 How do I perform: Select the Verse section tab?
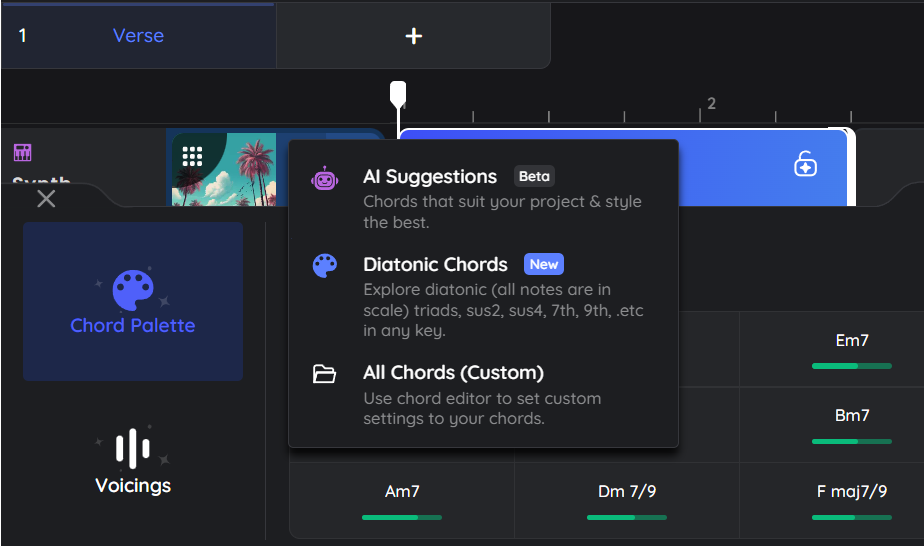(138, 35)
